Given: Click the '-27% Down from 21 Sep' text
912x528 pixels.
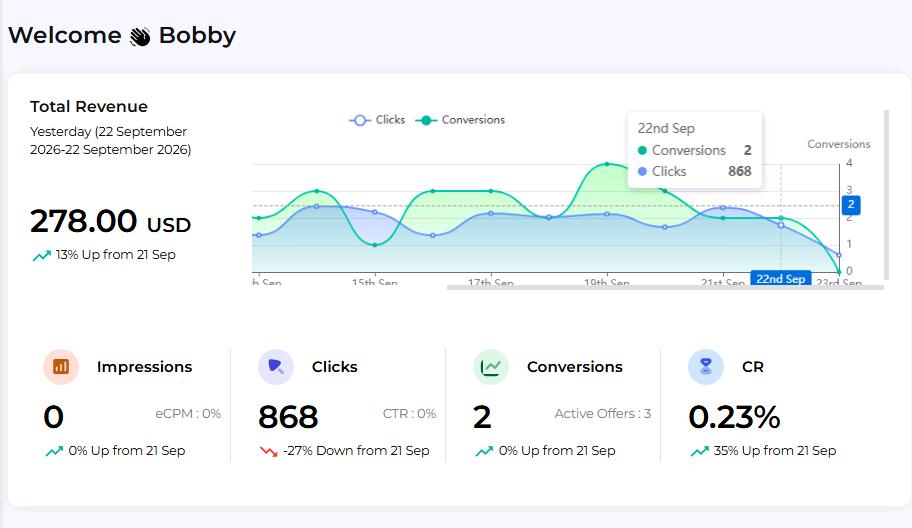Looking at the screenshot, I should [x=357, y=451].
